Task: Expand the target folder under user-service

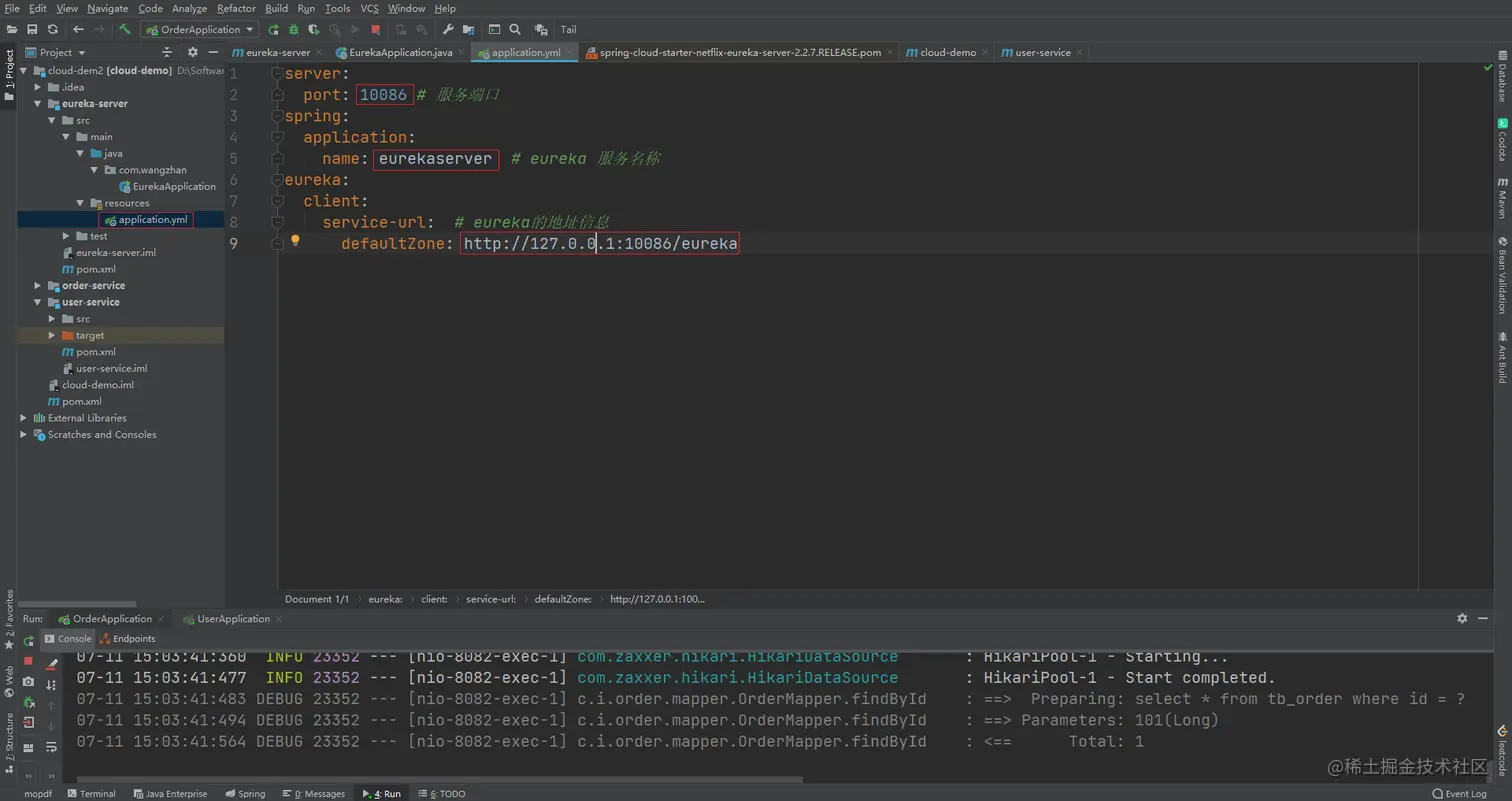Action: tap(52, 336)
